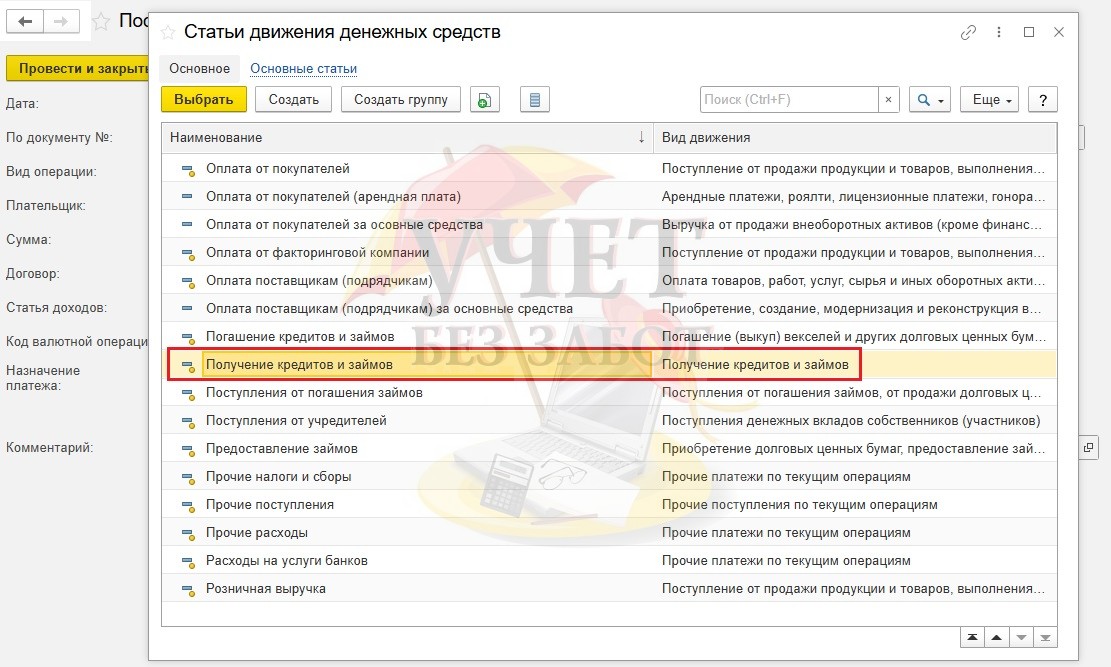Click the back arrow navigation button
The height and width of the screenshot is (667, 1111).
click(x=25, y=21)
